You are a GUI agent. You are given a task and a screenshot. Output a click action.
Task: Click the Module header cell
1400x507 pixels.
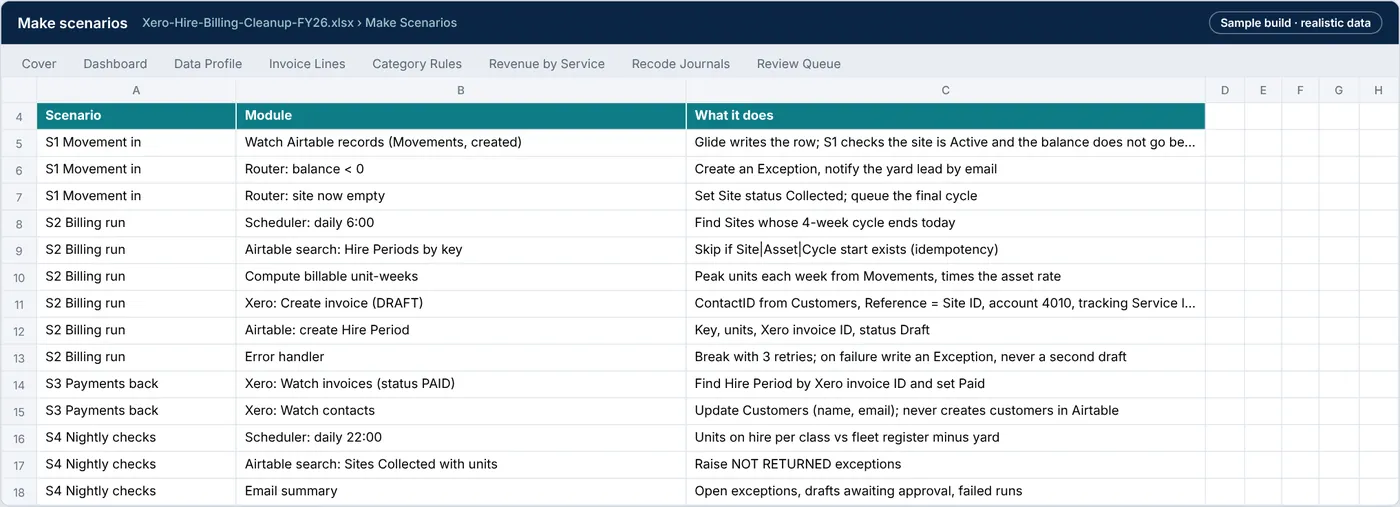[x=461, y=116]
